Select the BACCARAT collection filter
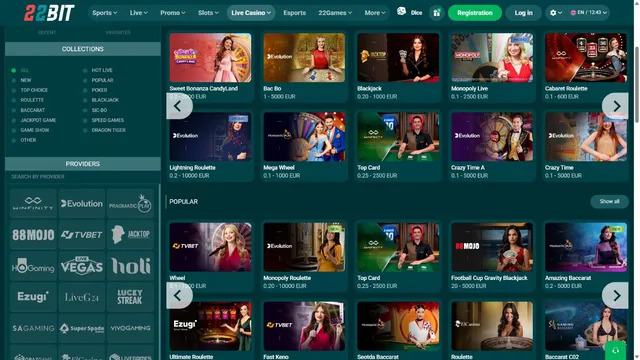The width and height of the screenshot is (640, 360). pos(28,110)
